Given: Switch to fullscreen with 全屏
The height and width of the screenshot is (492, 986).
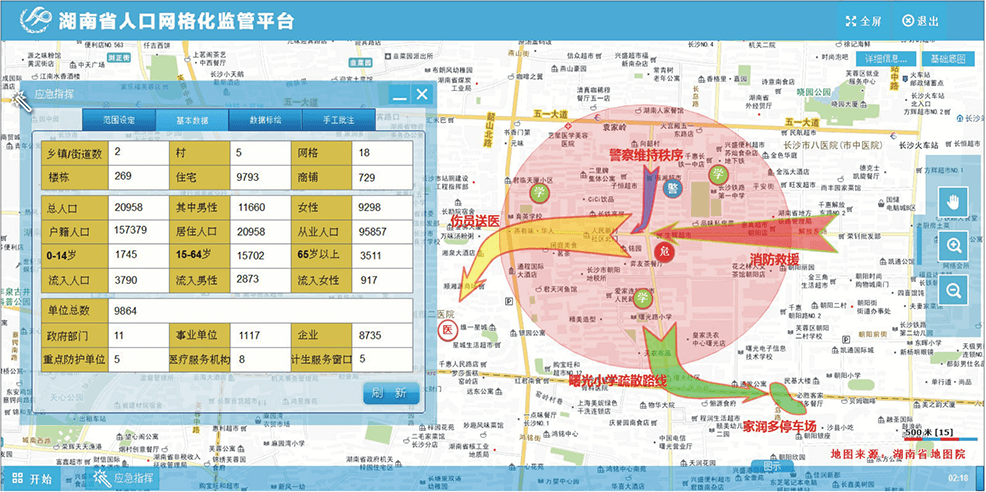Looking at the screenshot, I should 863,21.
